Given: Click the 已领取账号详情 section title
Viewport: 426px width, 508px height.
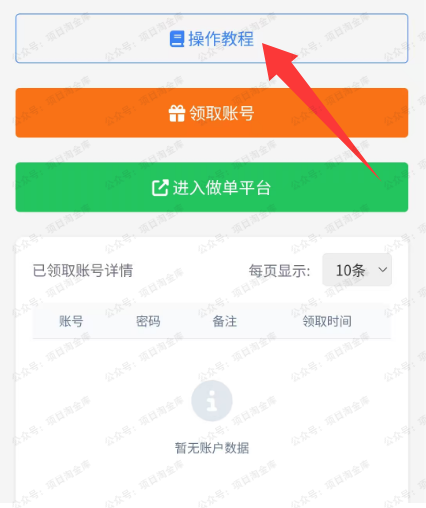Looking at the screenshot, I should click(x=83, y=270).
